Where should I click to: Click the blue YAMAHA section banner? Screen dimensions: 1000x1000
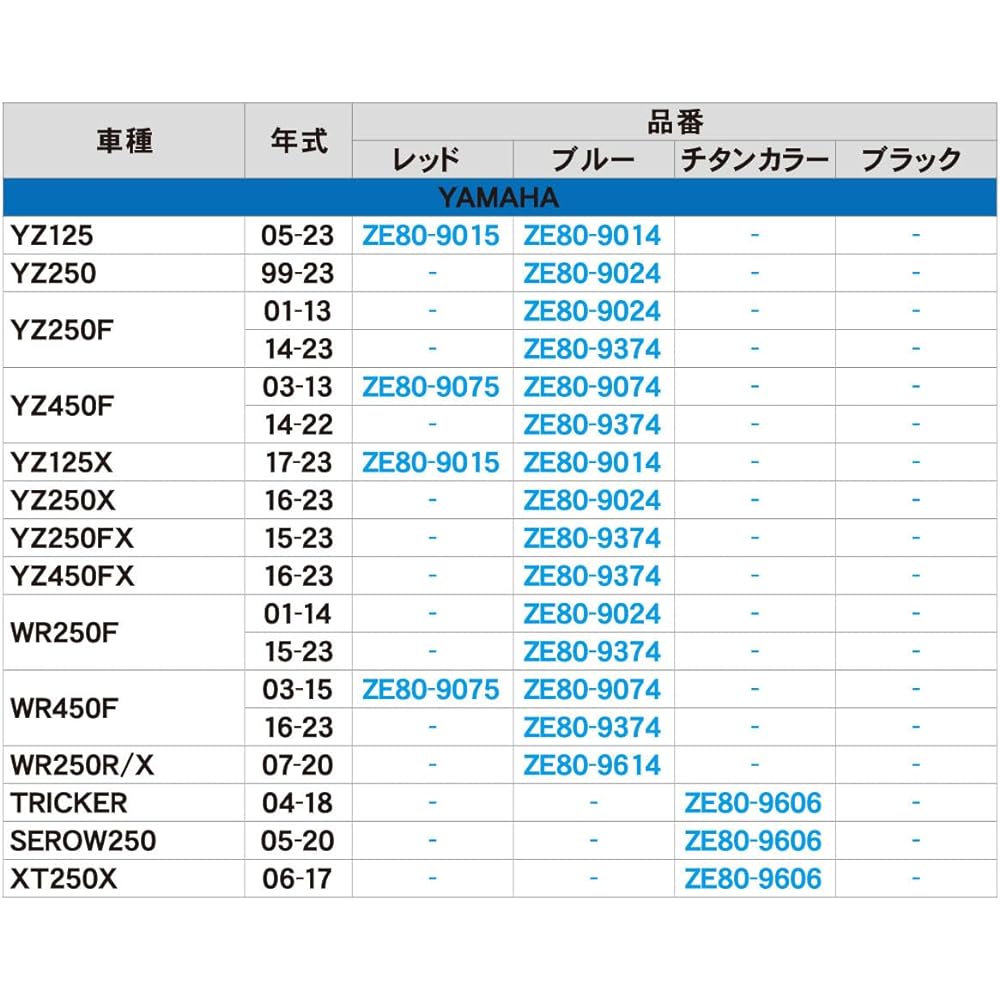[x=500, y=198]
